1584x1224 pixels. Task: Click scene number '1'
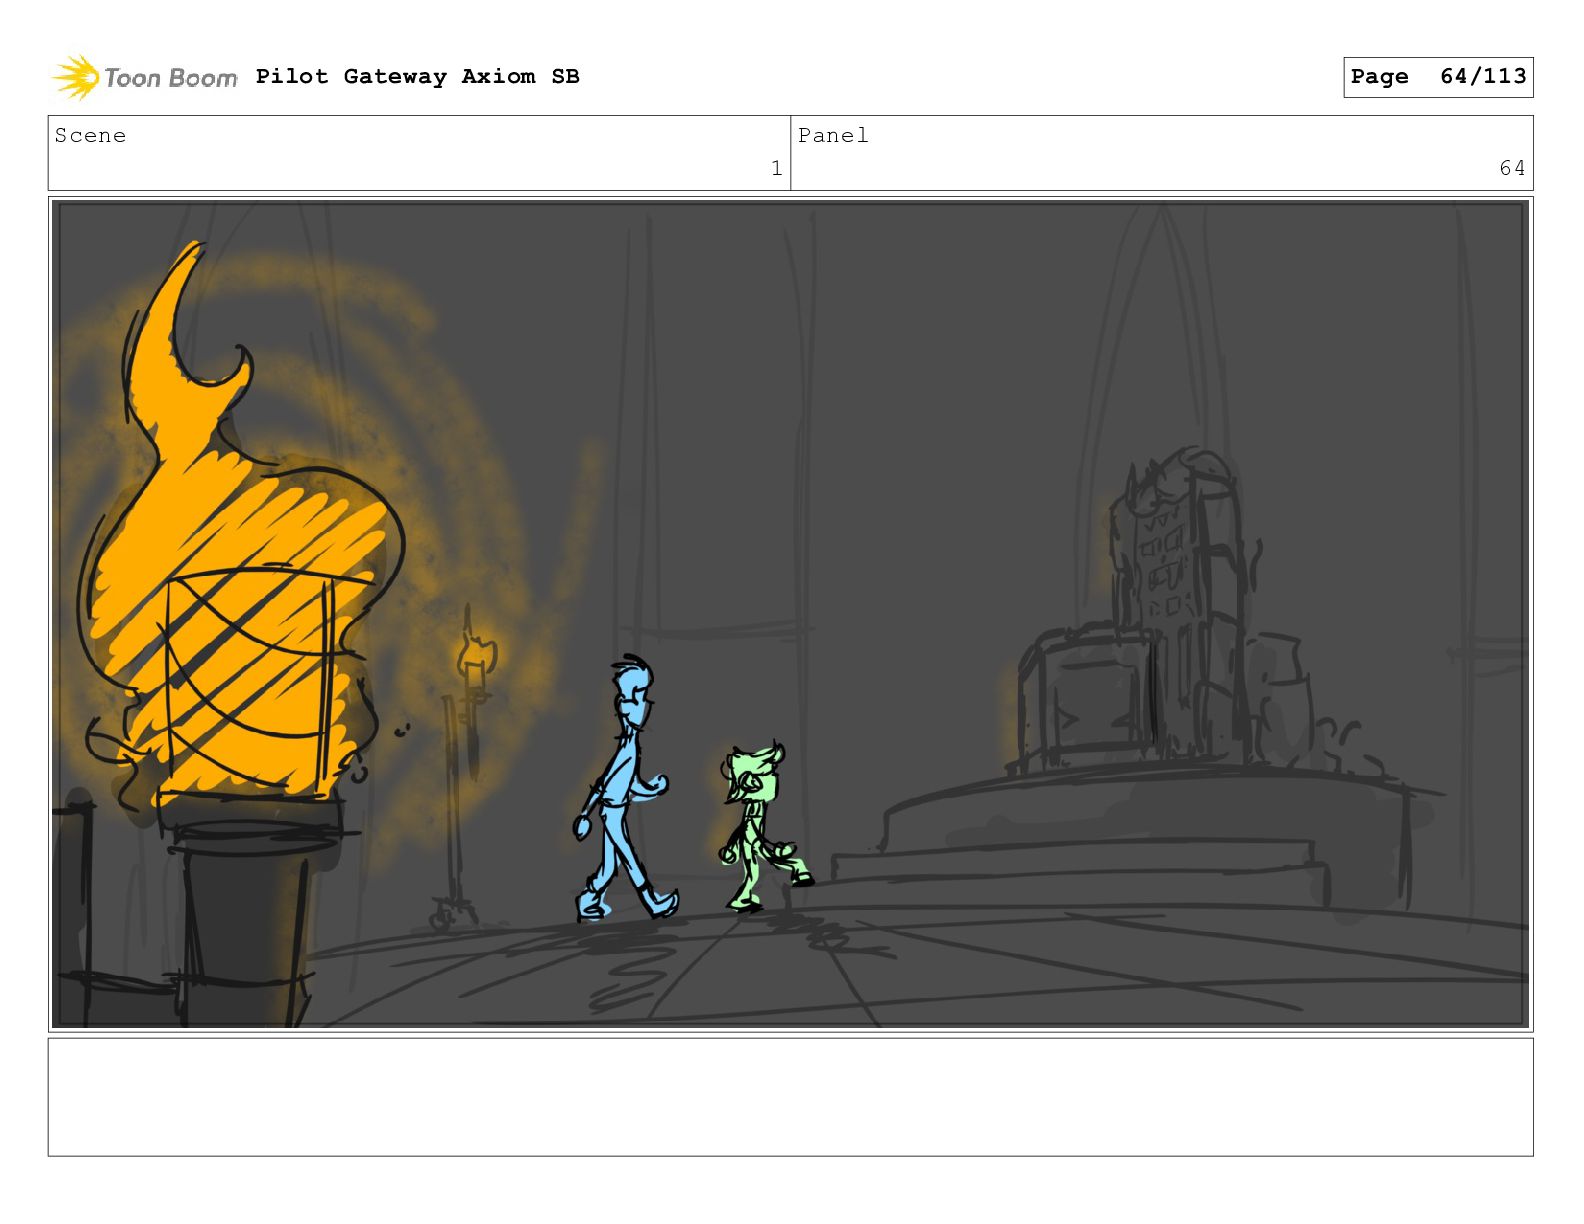click(x=776, y=168)
